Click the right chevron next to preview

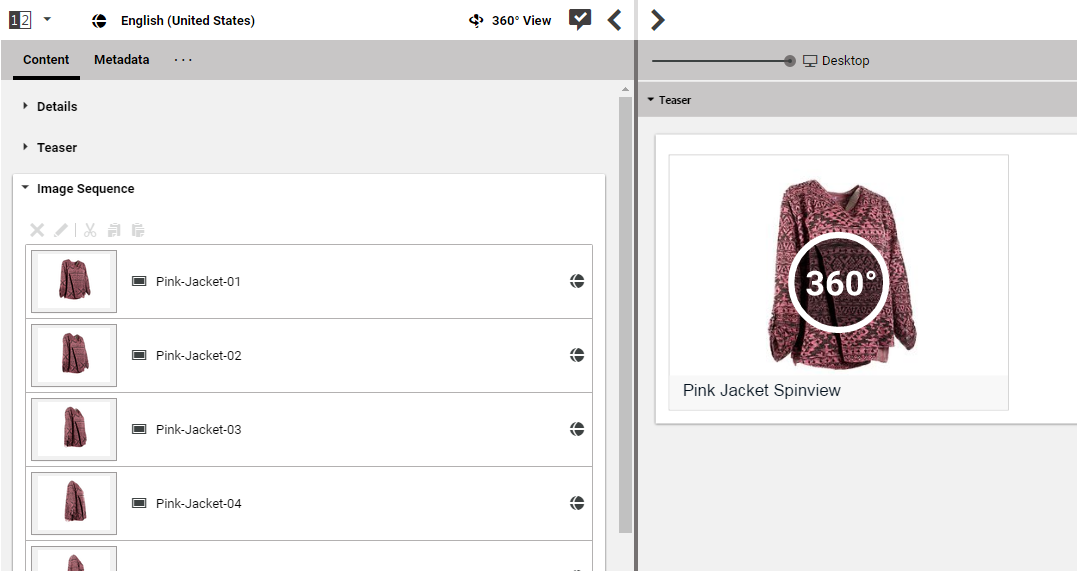(657, 20)
